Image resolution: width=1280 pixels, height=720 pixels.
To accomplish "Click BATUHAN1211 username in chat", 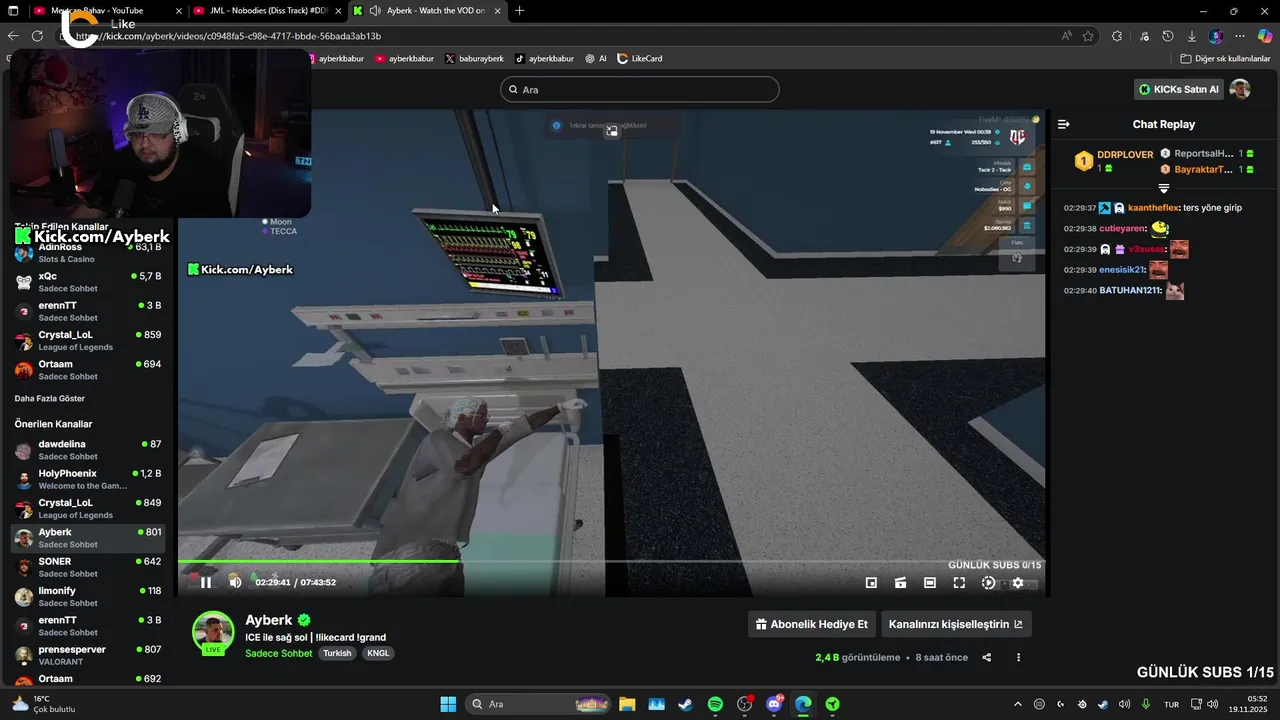I will click(1130, 291).
